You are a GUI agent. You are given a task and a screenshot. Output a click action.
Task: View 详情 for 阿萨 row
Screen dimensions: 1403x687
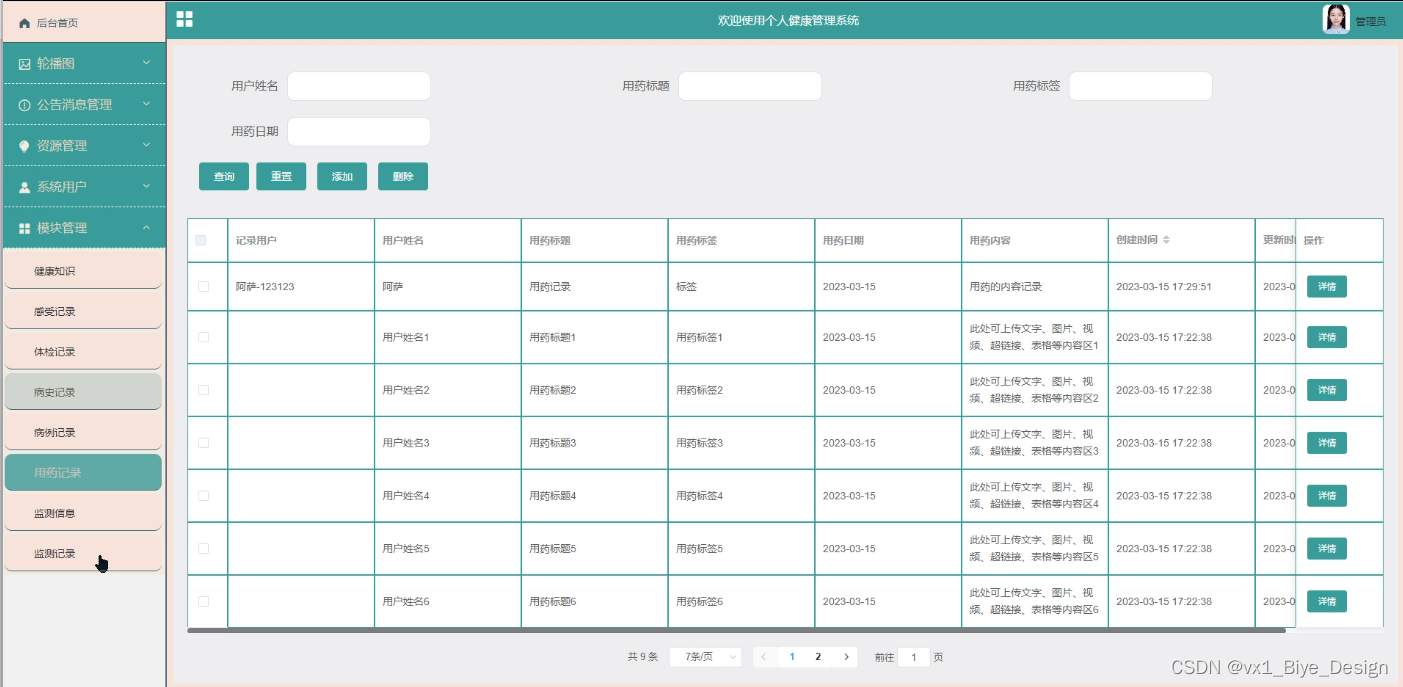pos(1327,286)
